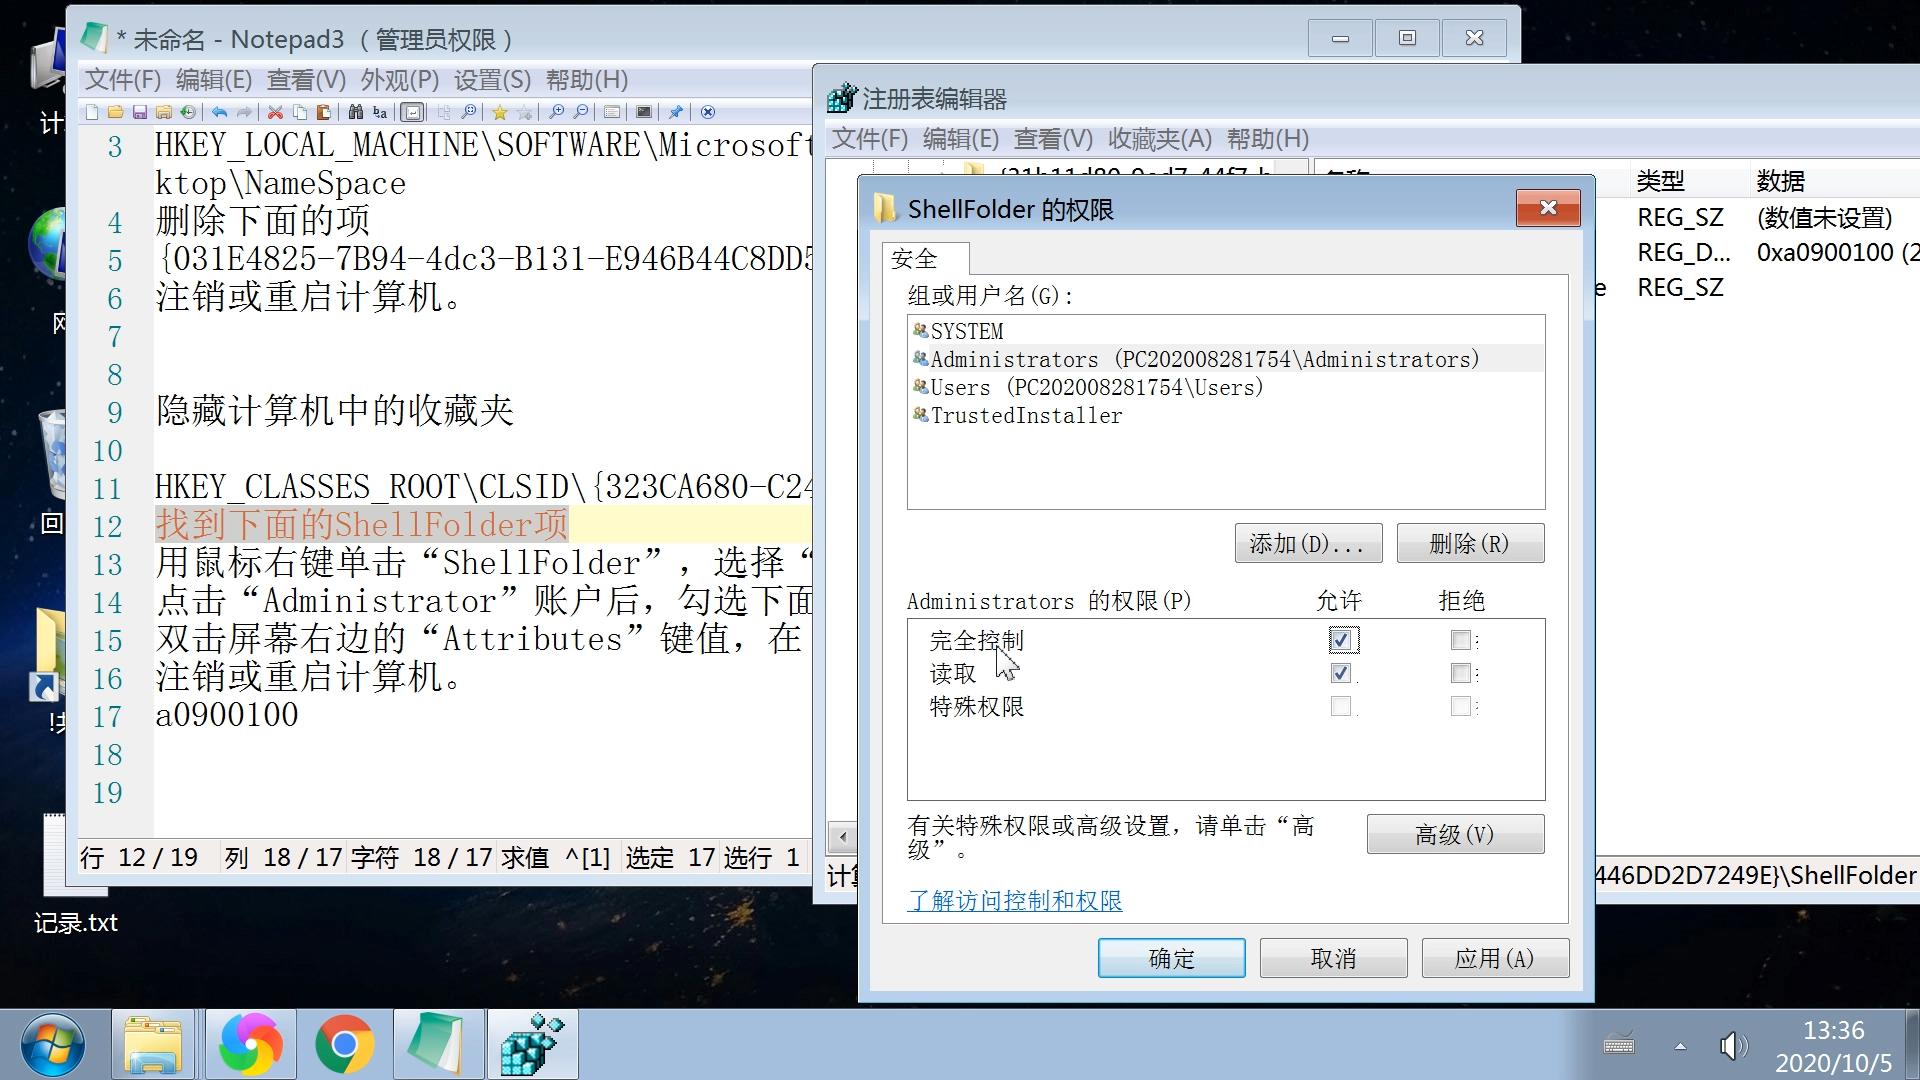Save the document with the floppy disk icon
Image resolution: width=1920 pixels, height=1080 pixels.
(140, 112)
